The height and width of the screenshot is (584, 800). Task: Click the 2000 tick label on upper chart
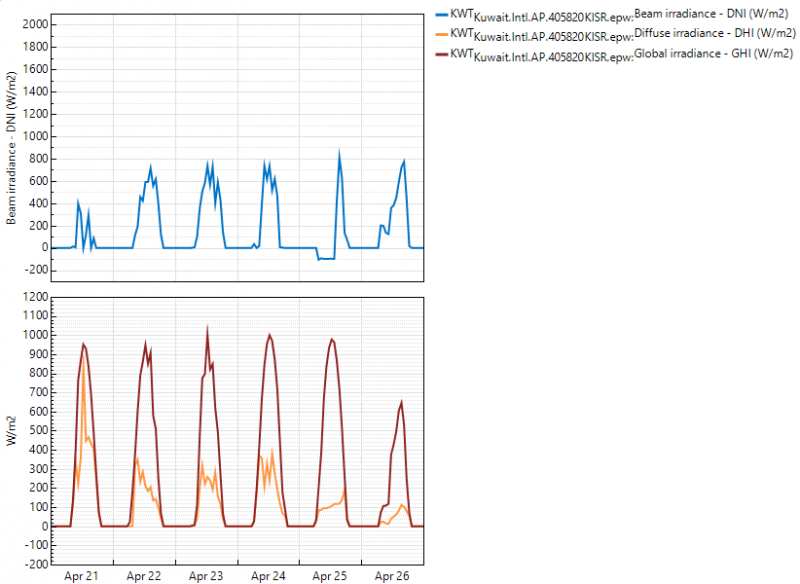click(x=33, y=23)
